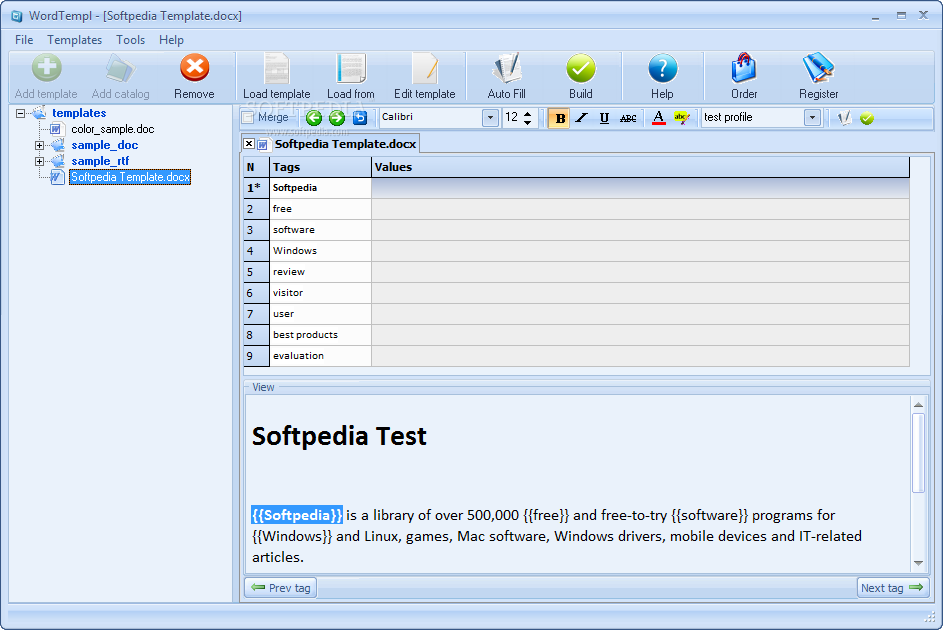Click the font size 12 field
The height and width of the screenshot is (630, 943).
[512, 118]
